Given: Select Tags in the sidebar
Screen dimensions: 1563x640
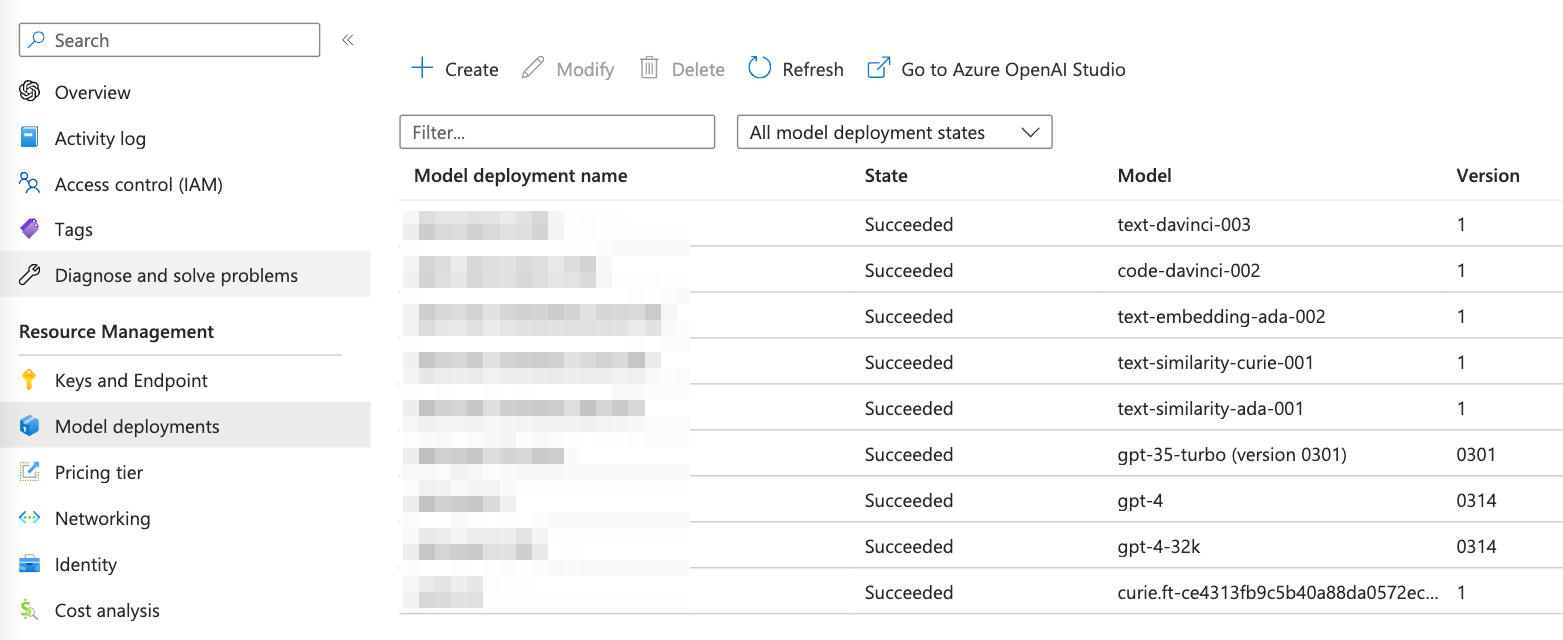Looking at the screenshot, I should coord(74,229).
